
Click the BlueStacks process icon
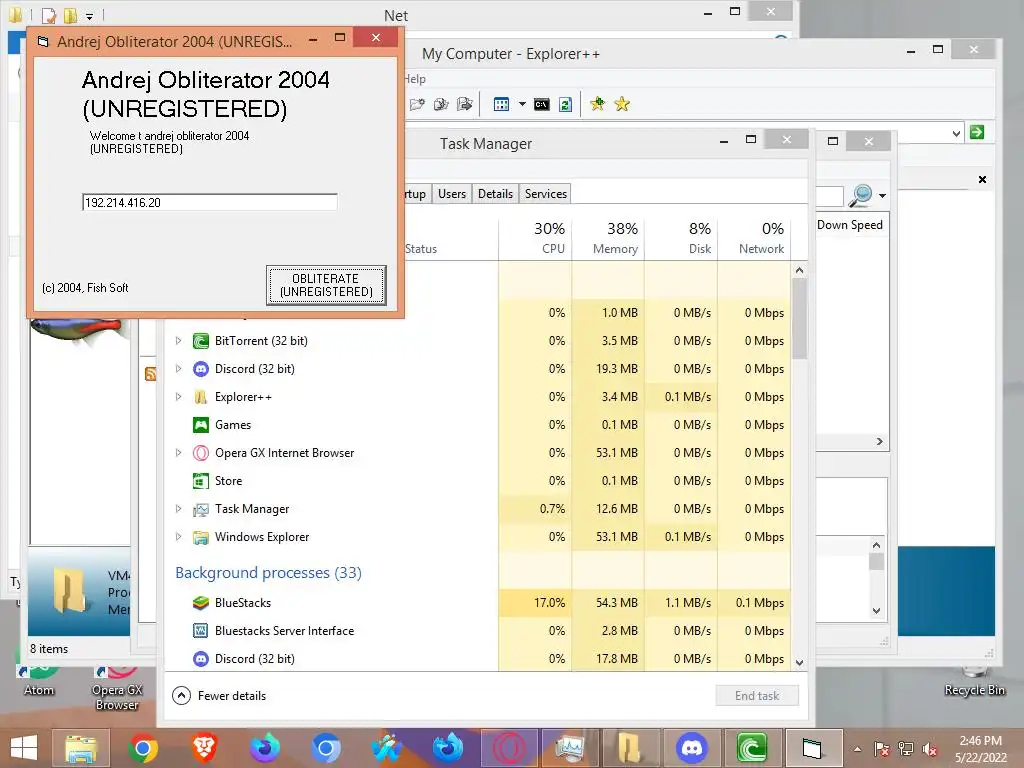tap(200, 603)
